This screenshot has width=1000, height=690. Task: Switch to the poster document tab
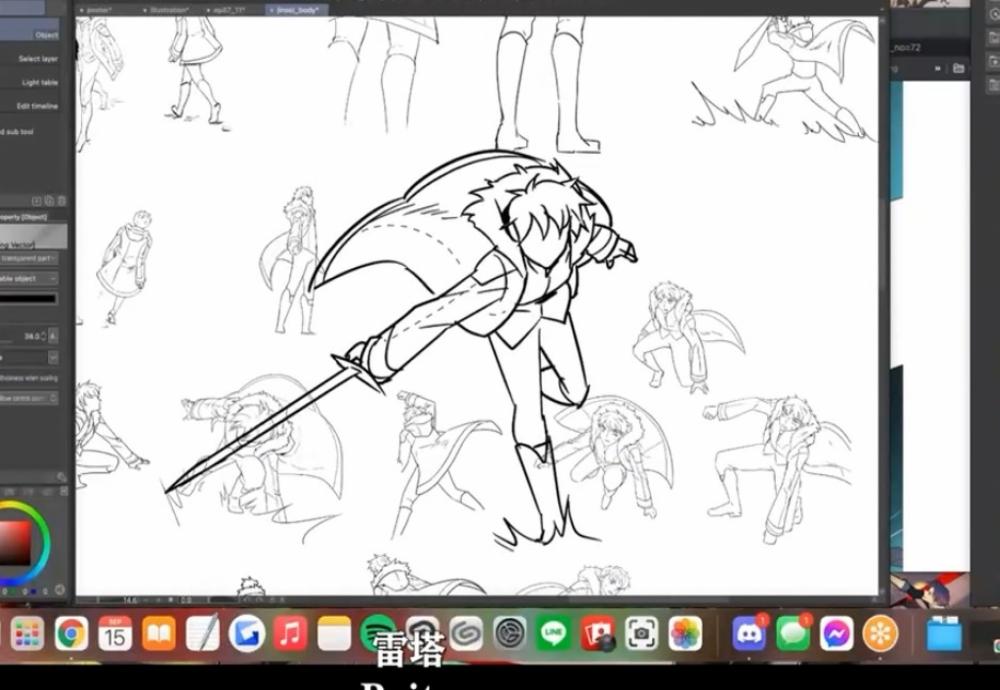coord(102,10)
